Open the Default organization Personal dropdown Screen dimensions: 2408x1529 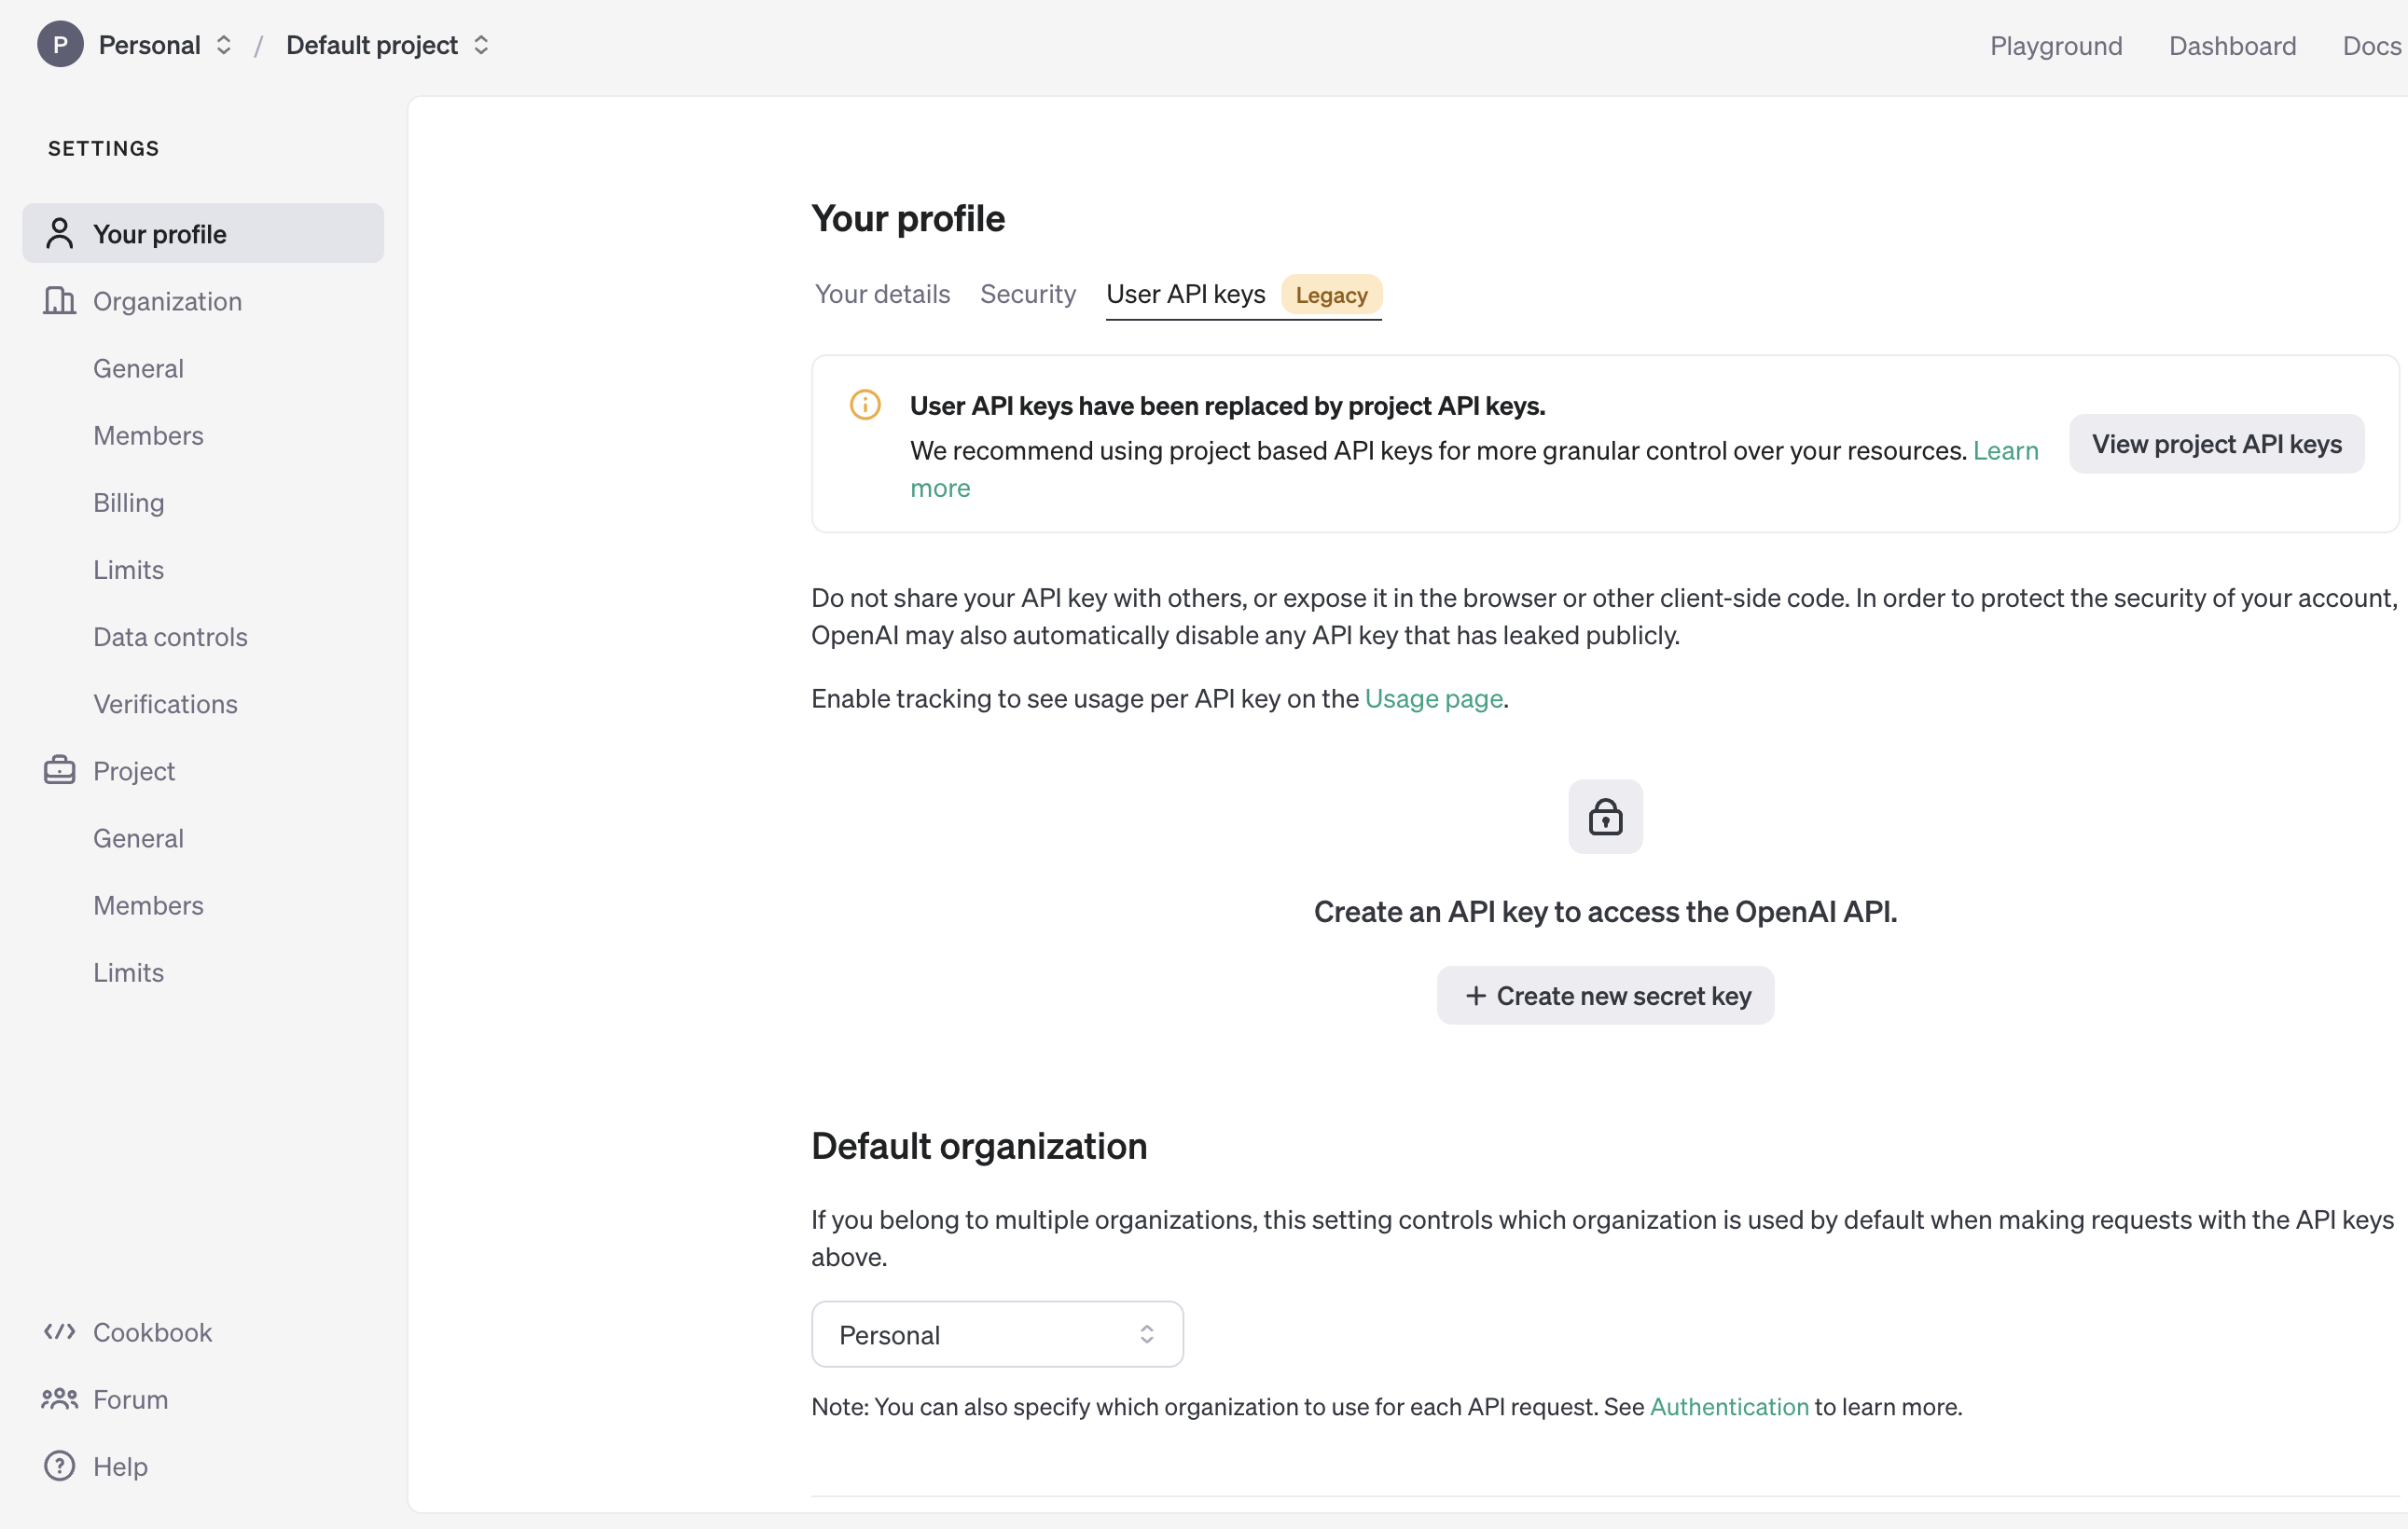(x=996, y=1334)
